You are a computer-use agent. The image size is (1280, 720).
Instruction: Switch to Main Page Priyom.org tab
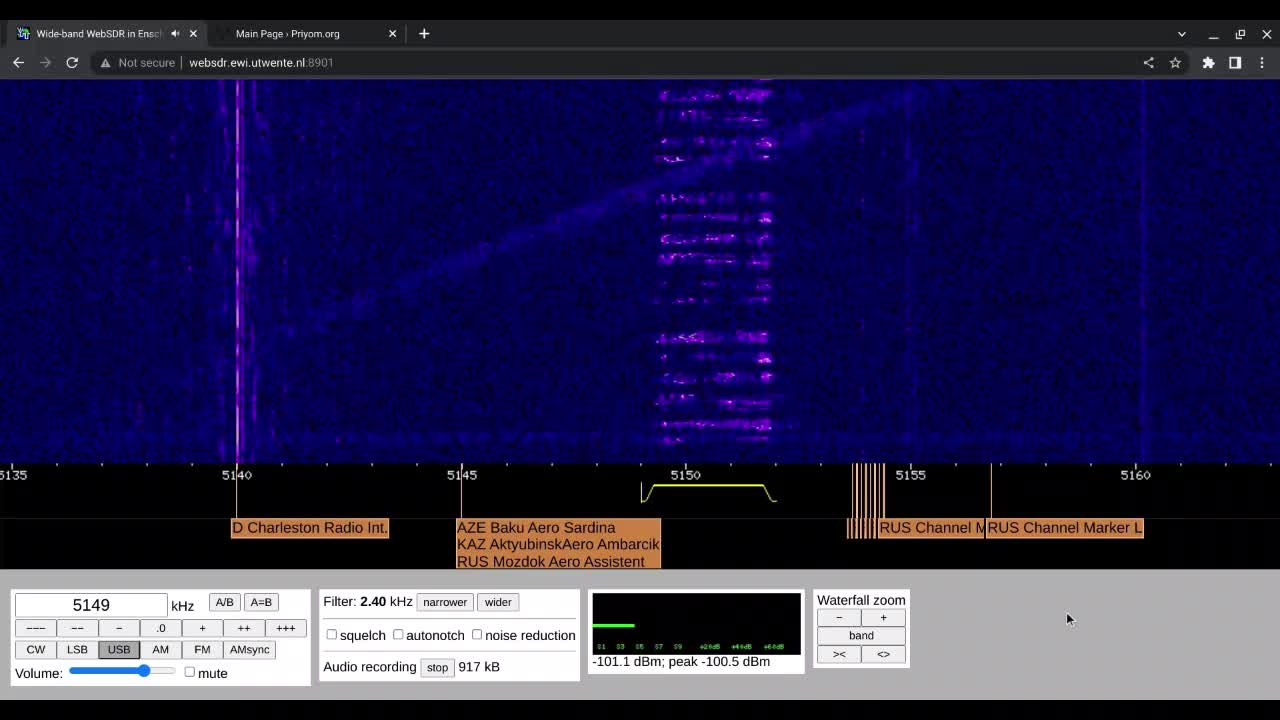tap(306, 33)
